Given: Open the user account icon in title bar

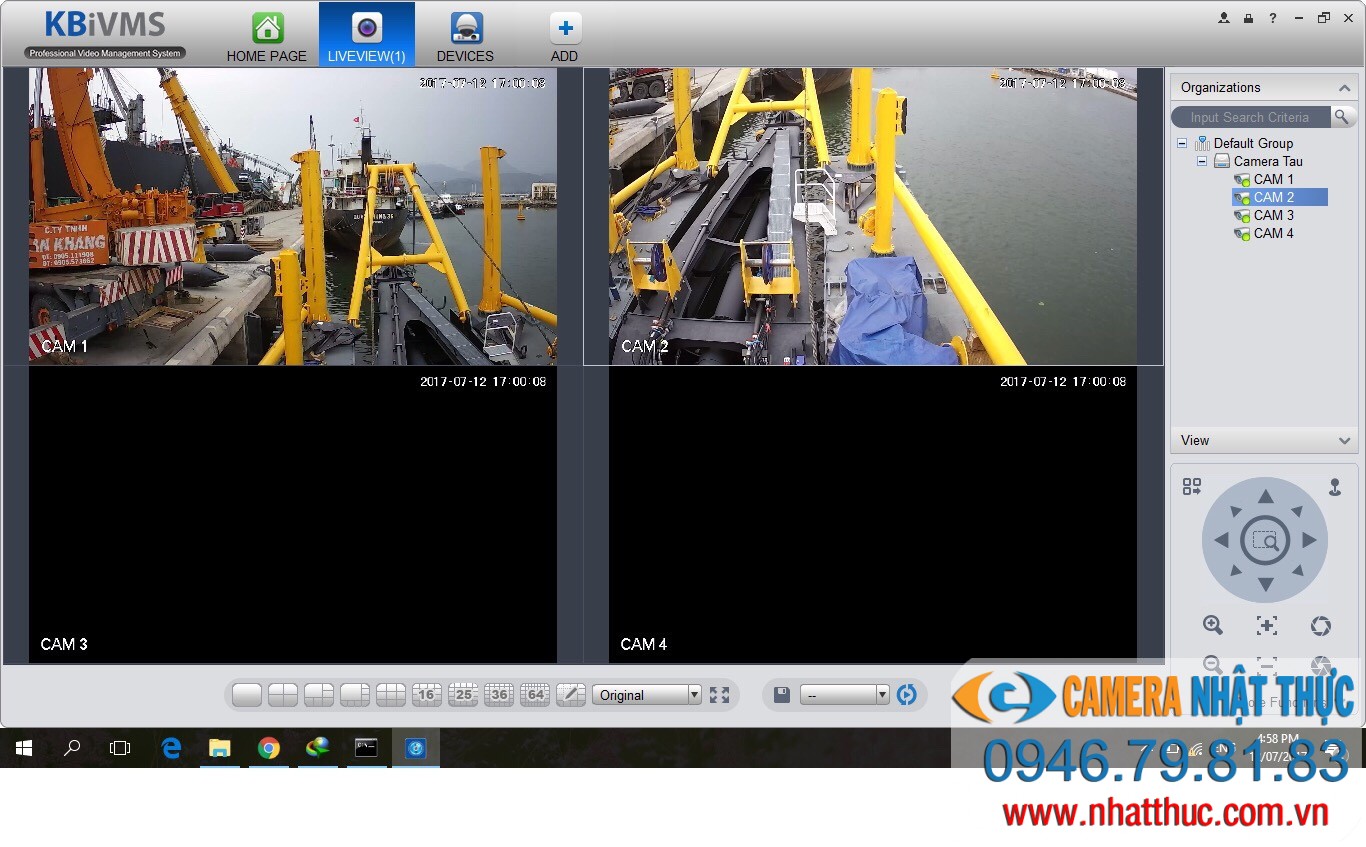Looking at the screenshot, I should point(1224,18).
